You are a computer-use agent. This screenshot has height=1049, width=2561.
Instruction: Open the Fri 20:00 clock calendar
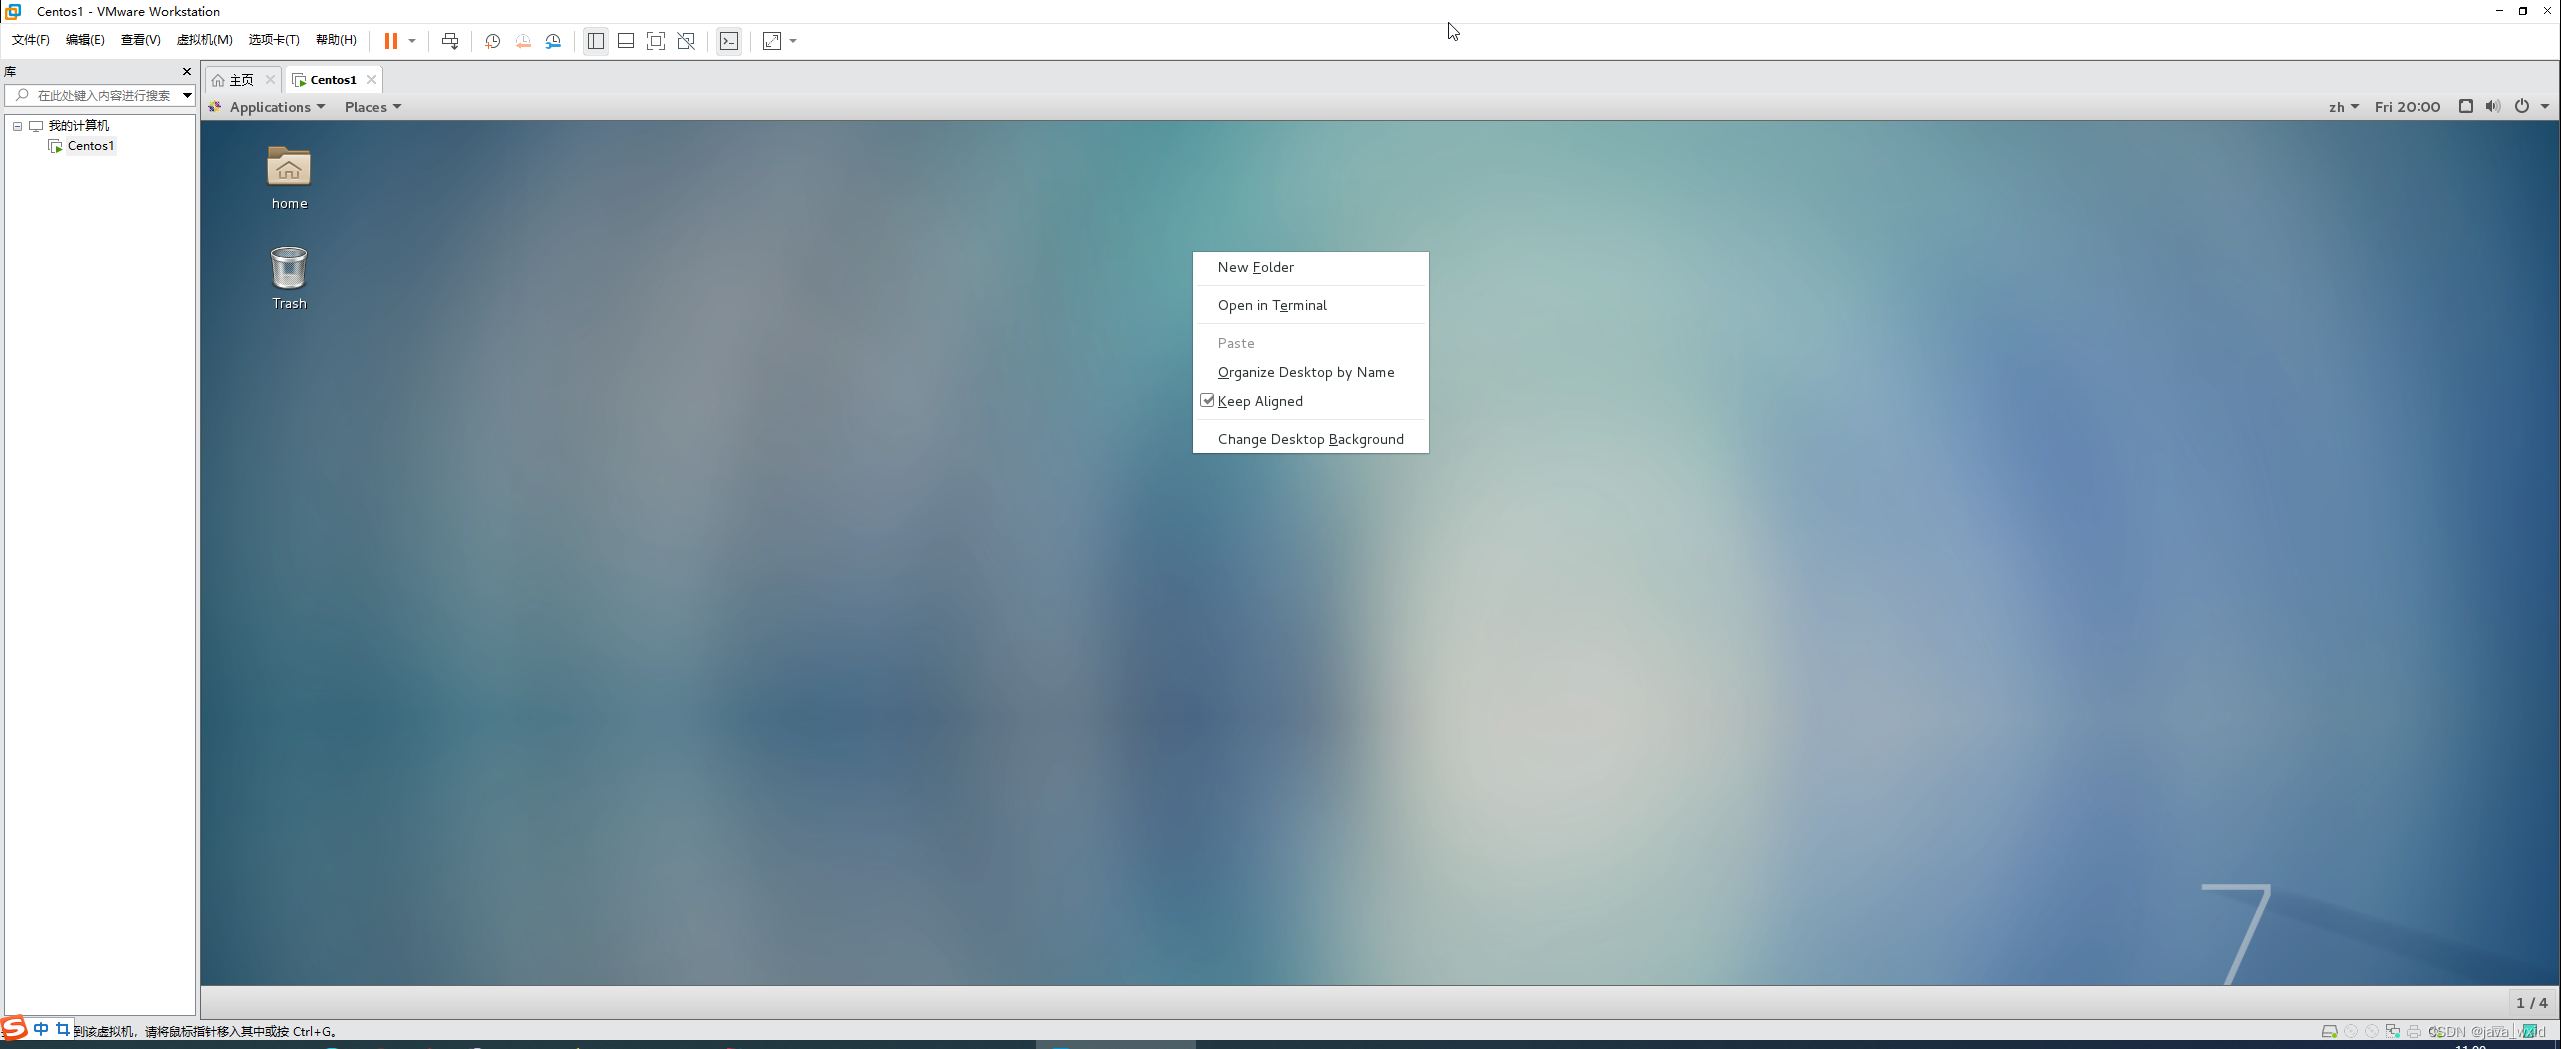click(2407, 107)
